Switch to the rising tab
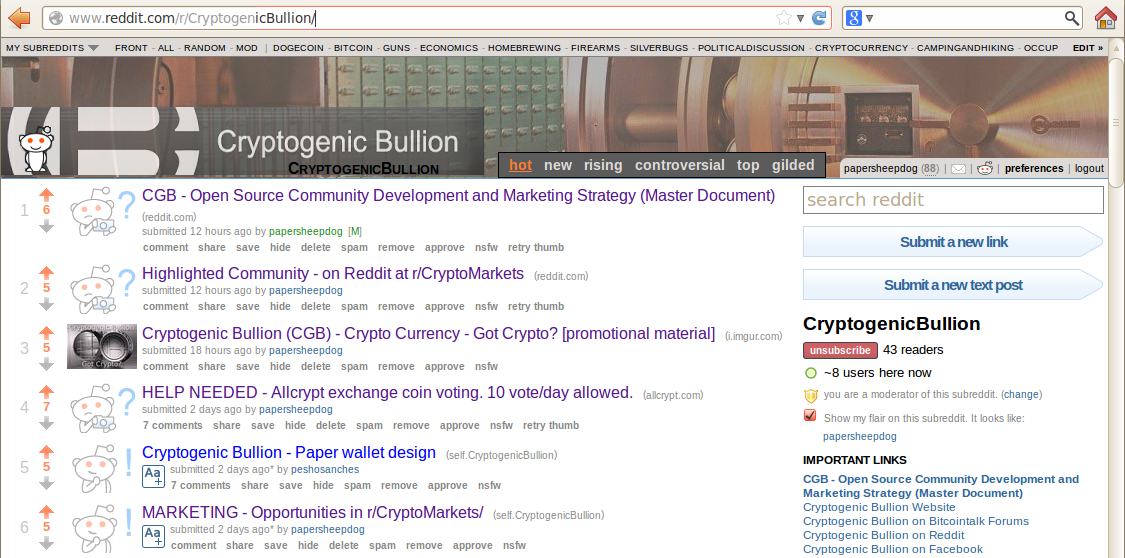This screenshot has height=558, width=1125. point(603,165)
